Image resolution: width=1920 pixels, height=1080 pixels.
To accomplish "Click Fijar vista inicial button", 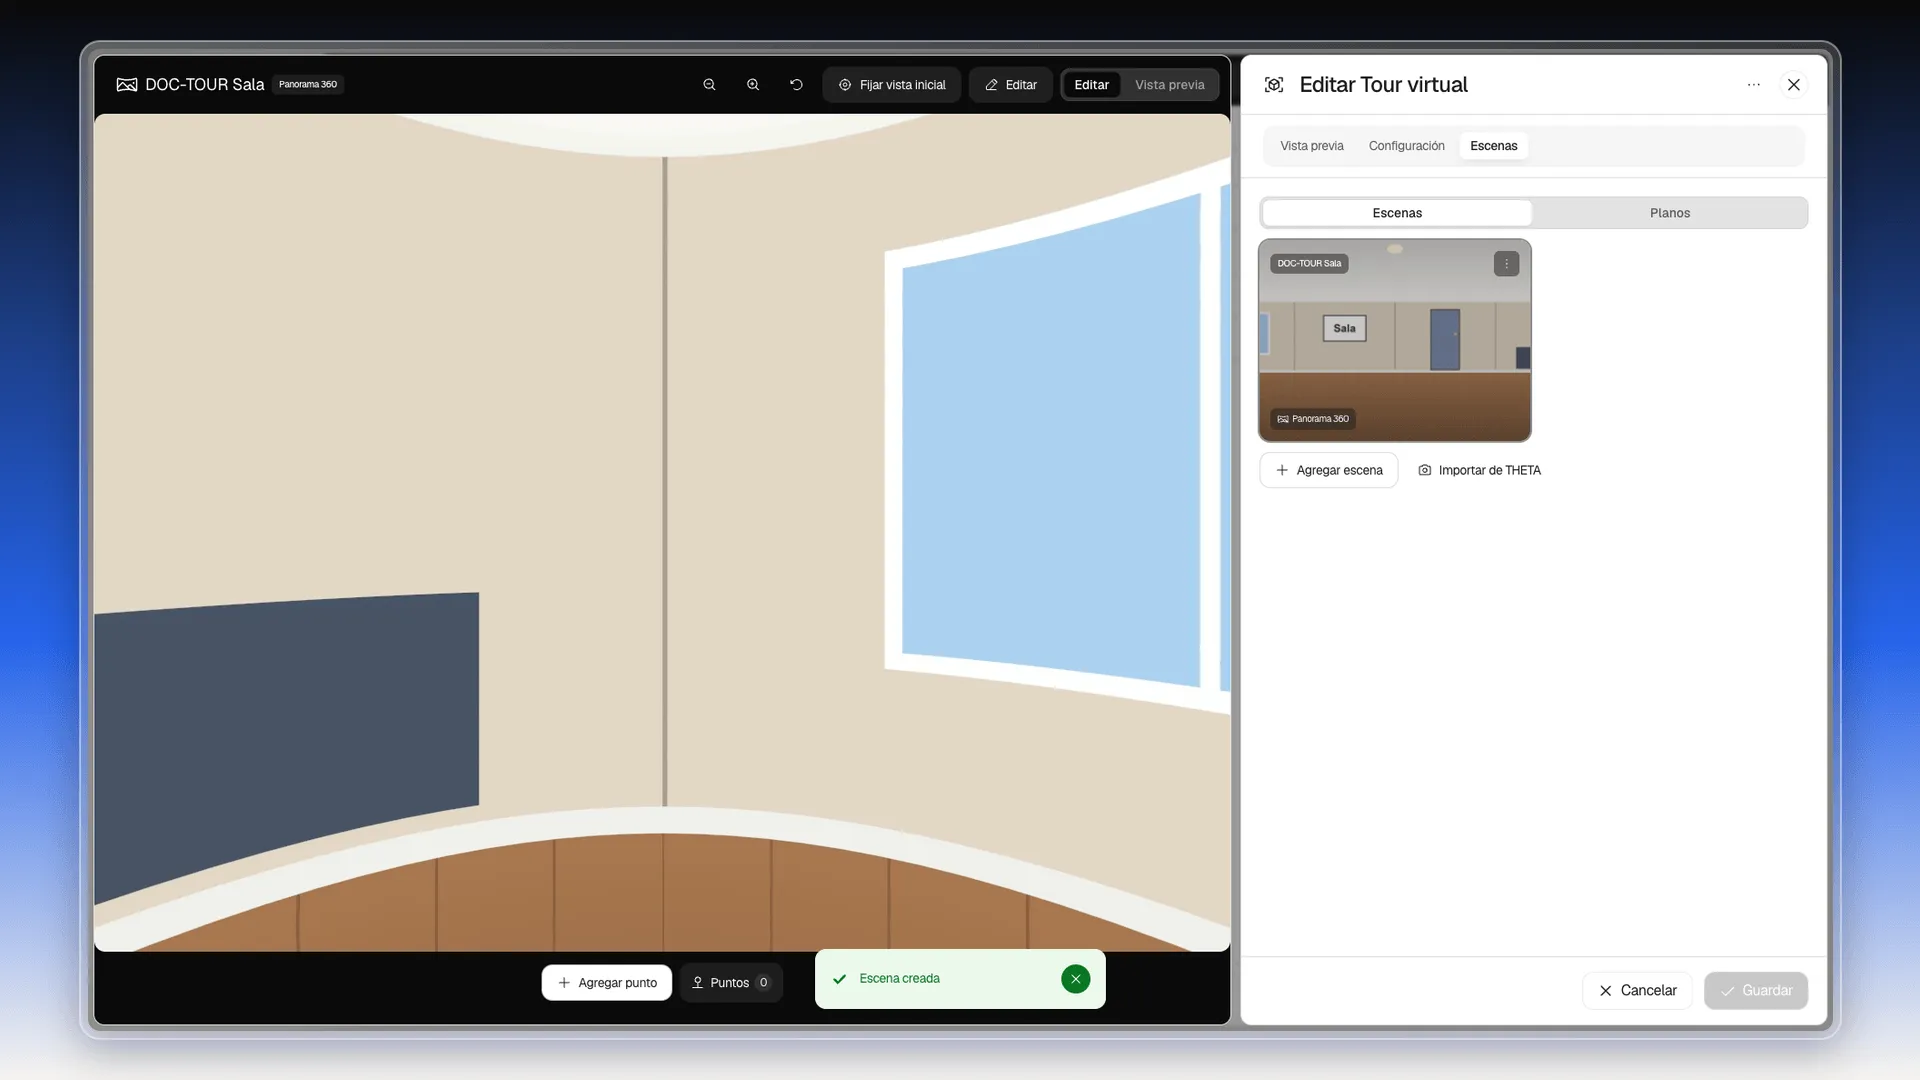I will [x=891, y=85].
